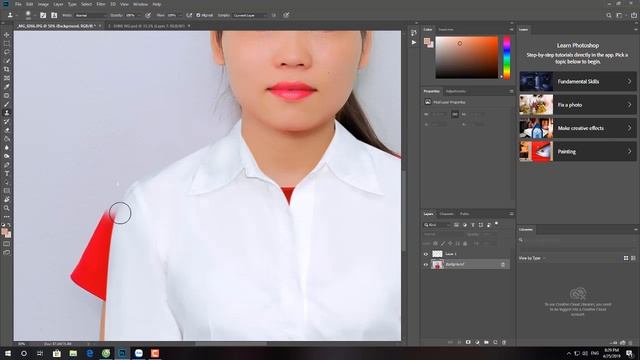
Task: Click the color picker gradient field
Action: coord(467,57)
